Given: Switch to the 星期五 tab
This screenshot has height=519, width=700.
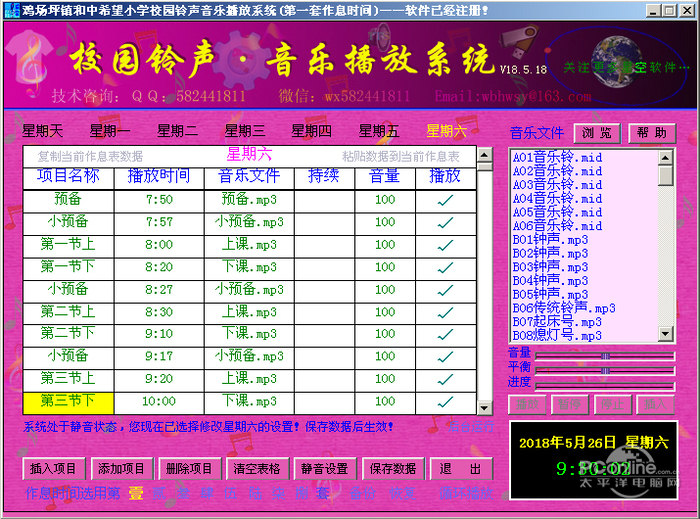Looking at the screenshot, I should pyautogui.click(x=379, y=131).
